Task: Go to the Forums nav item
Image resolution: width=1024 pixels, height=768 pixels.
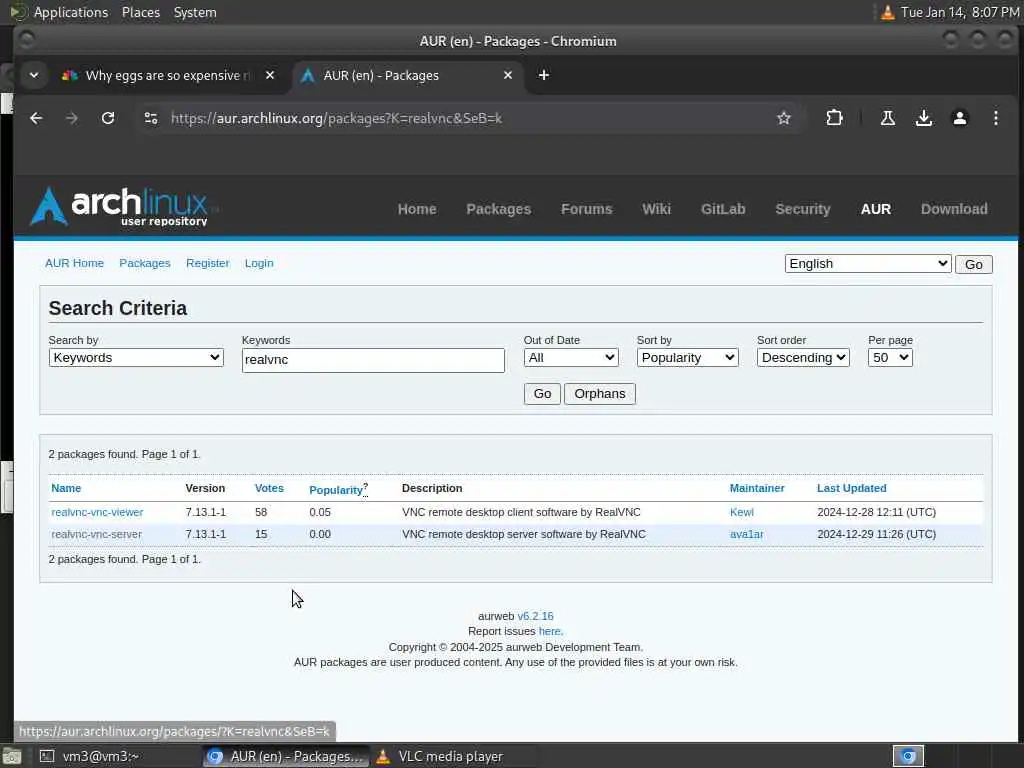Action: 586,209
